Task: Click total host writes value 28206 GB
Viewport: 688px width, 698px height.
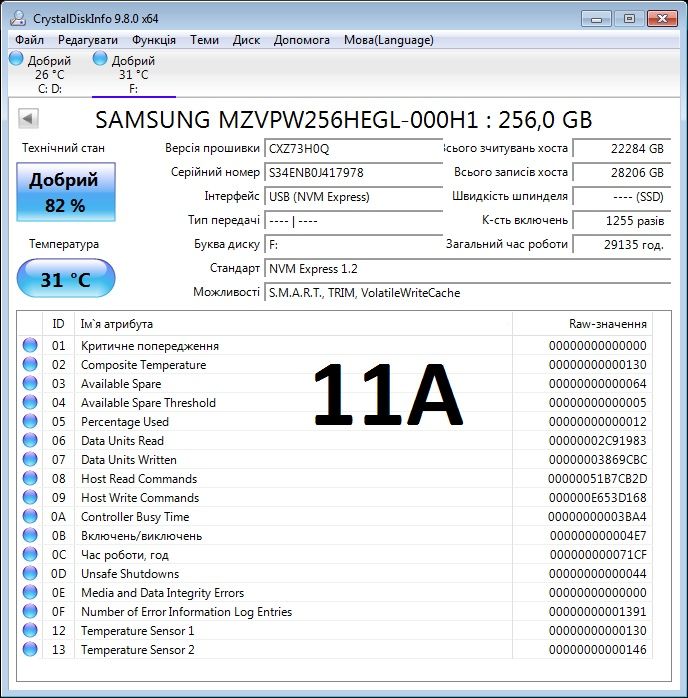Action: 621,172
